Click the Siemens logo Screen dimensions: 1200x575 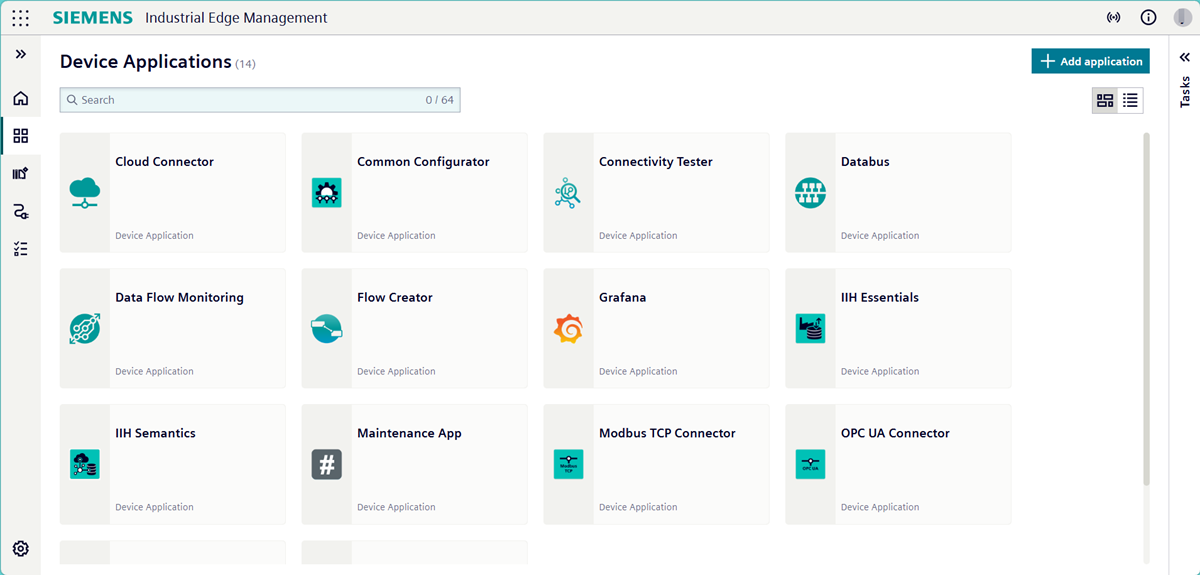click(92, 18)
